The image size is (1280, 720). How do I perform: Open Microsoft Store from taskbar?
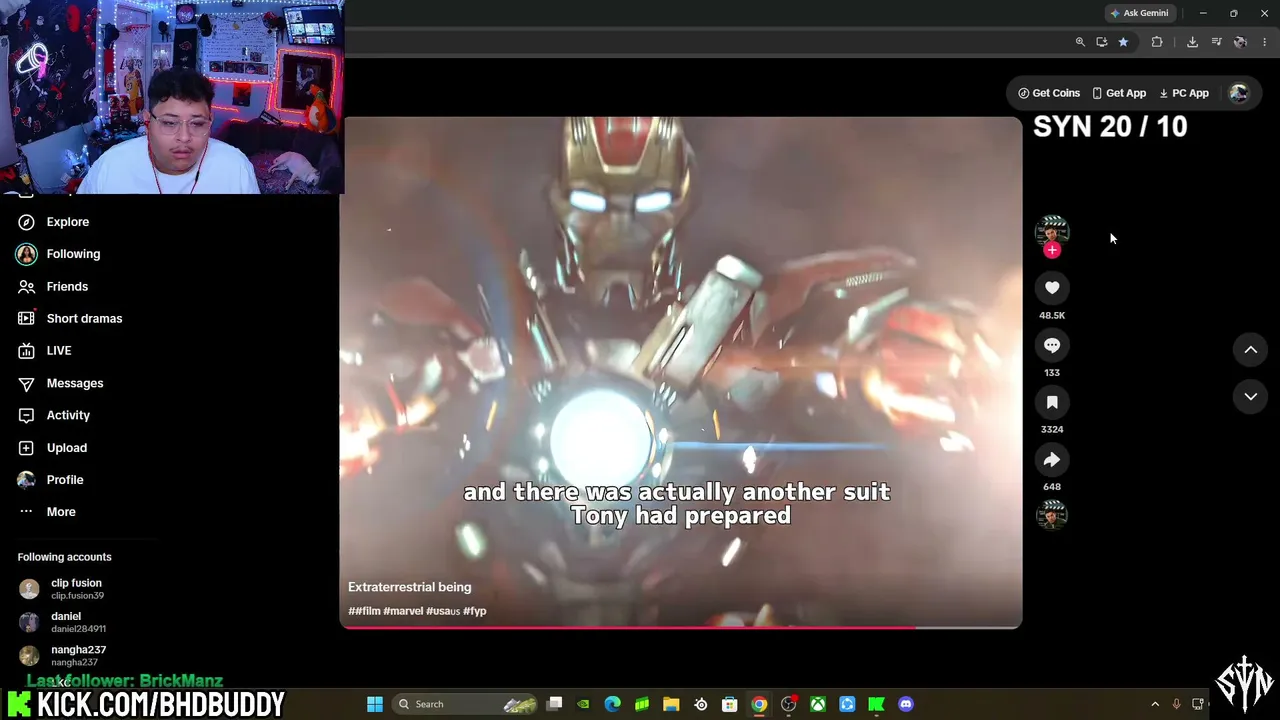click(730, 704)
